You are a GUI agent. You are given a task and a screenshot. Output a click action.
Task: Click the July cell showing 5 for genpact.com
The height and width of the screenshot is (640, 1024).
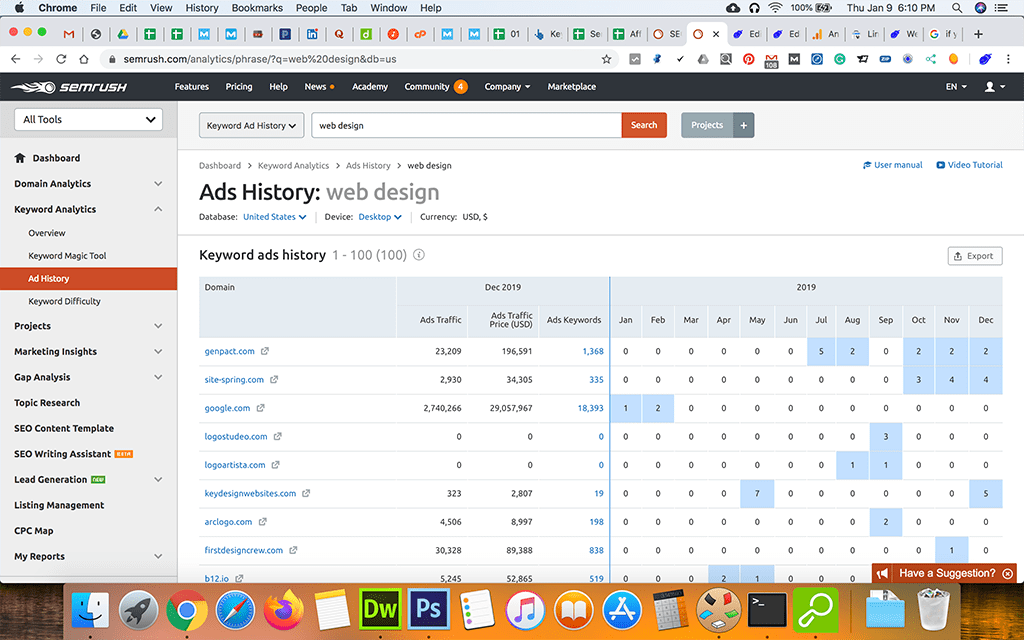point(821,351)
